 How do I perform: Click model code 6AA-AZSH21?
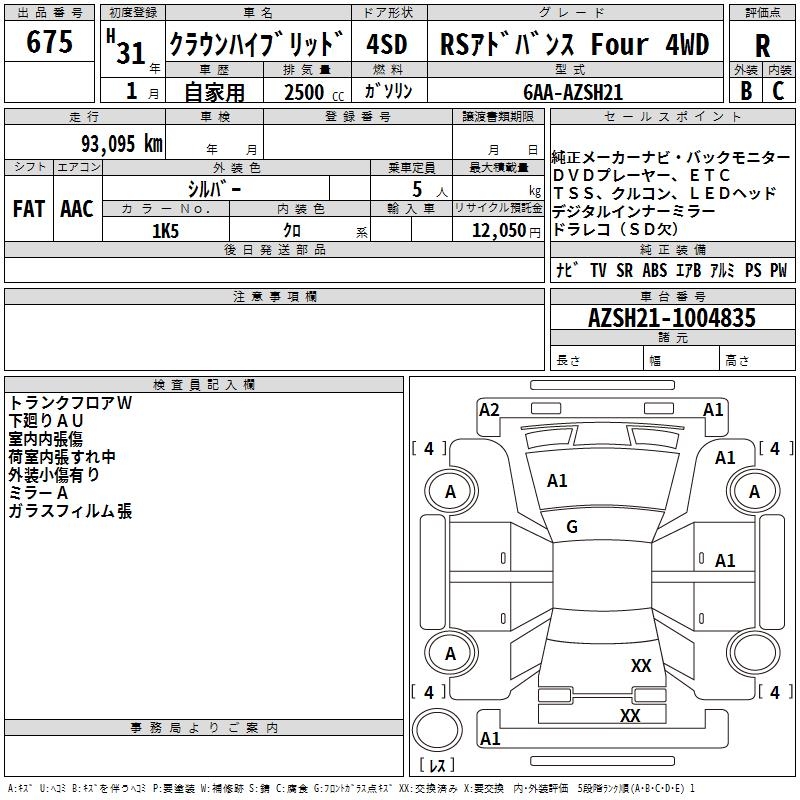[573, 92]
